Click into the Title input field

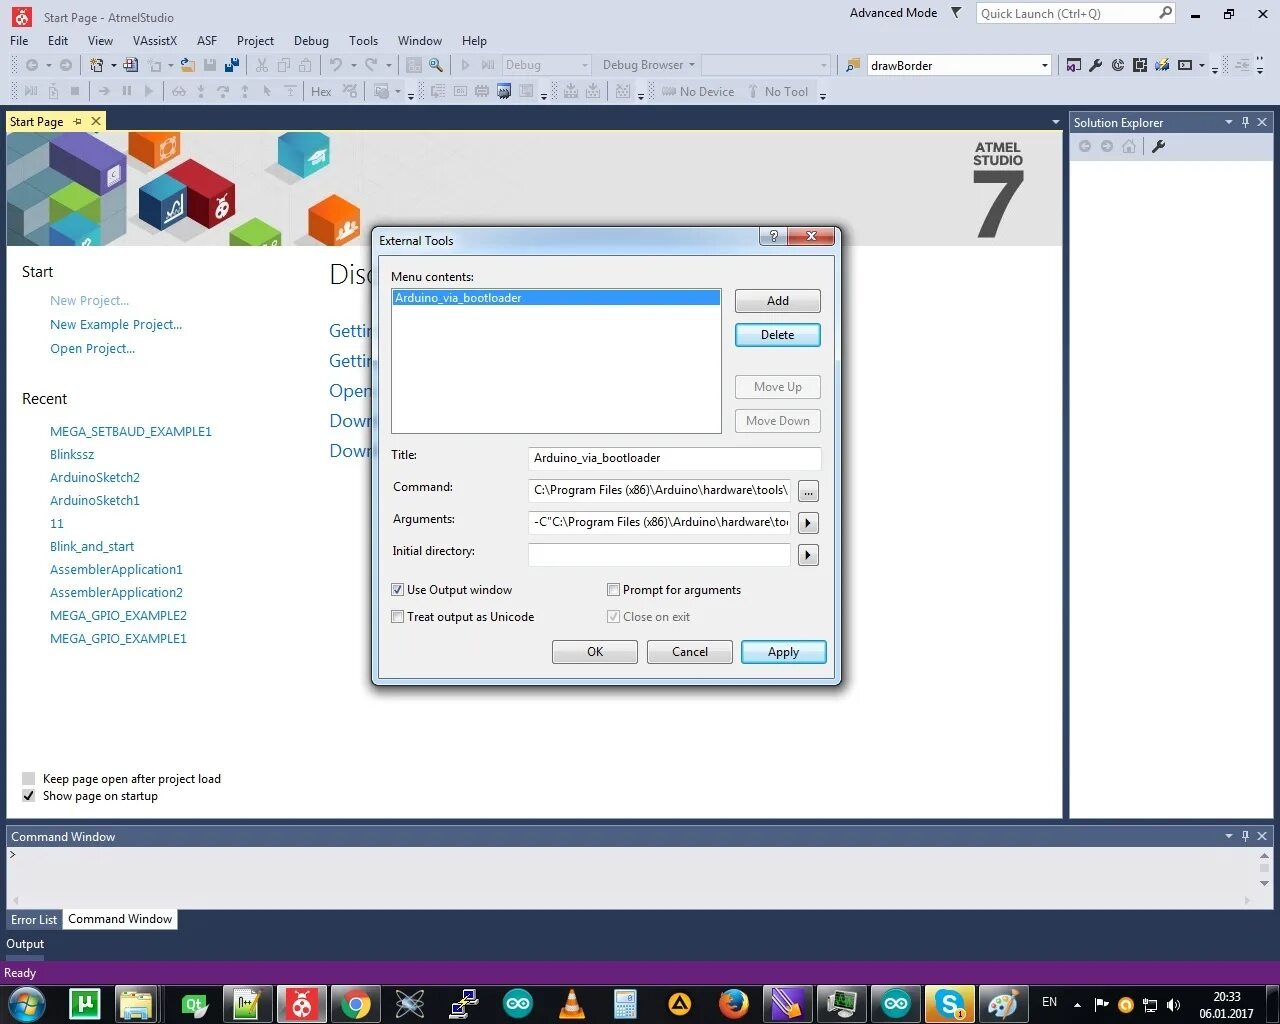[674, 458]
